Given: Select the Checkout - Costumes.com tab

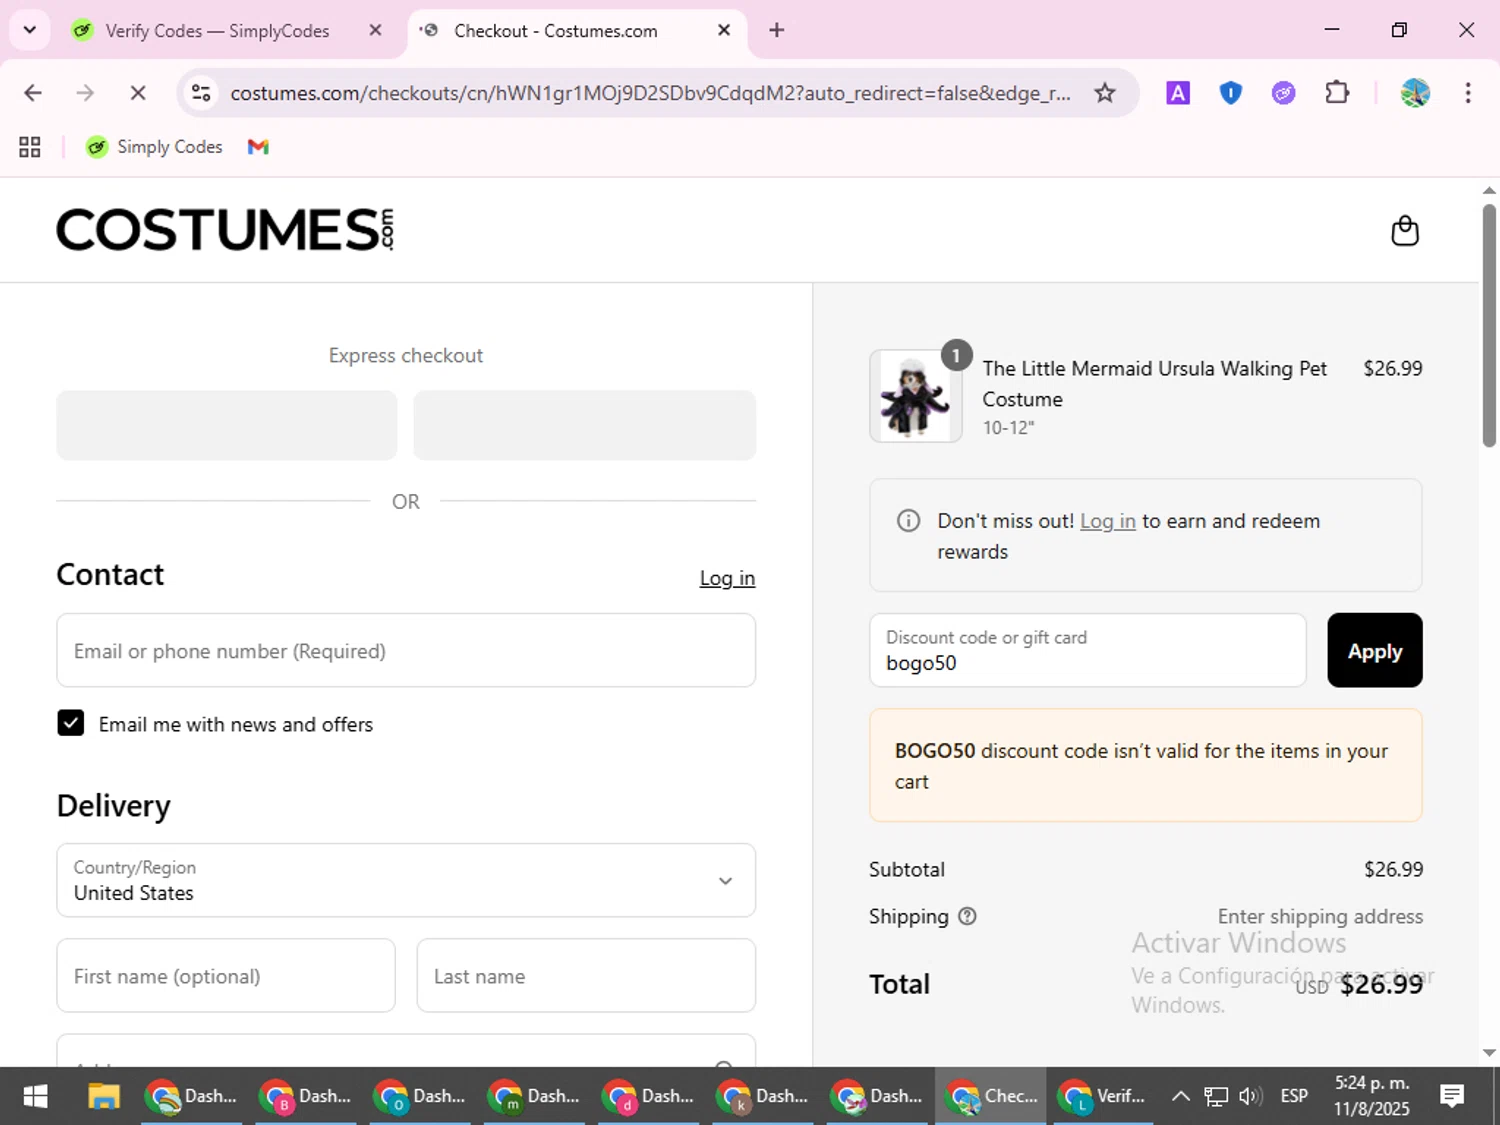Looking at the screenshot, I should pyautogui.click(x=576, y=30).
